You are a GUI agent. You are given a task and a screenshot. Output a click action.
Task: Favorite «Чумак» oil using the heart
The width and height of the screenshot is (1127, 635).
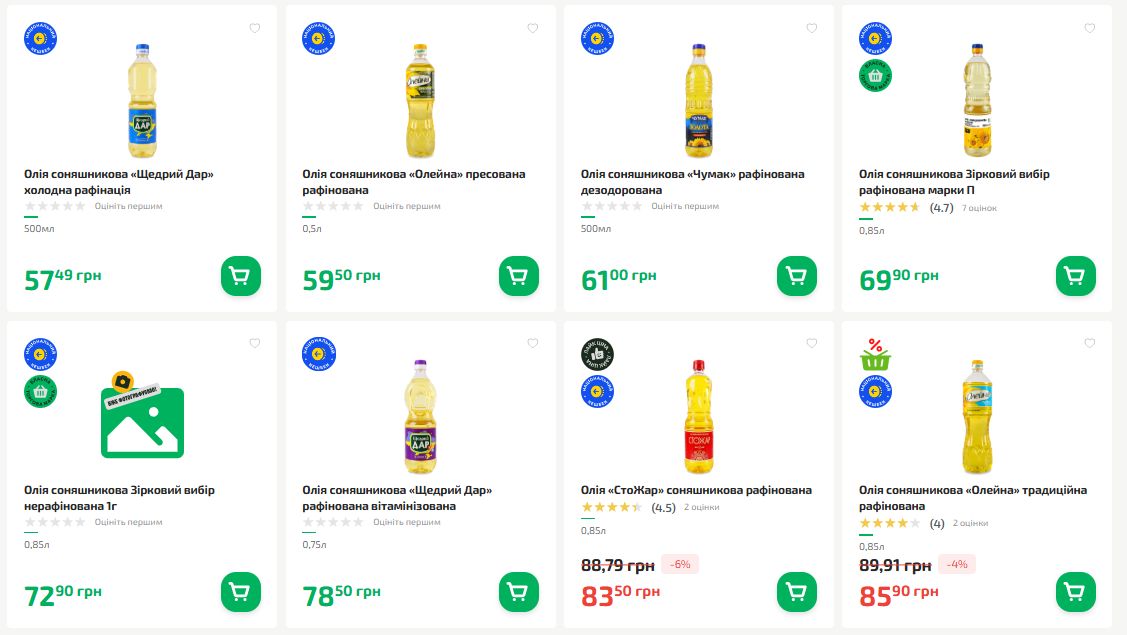click(x=811, y=29)
